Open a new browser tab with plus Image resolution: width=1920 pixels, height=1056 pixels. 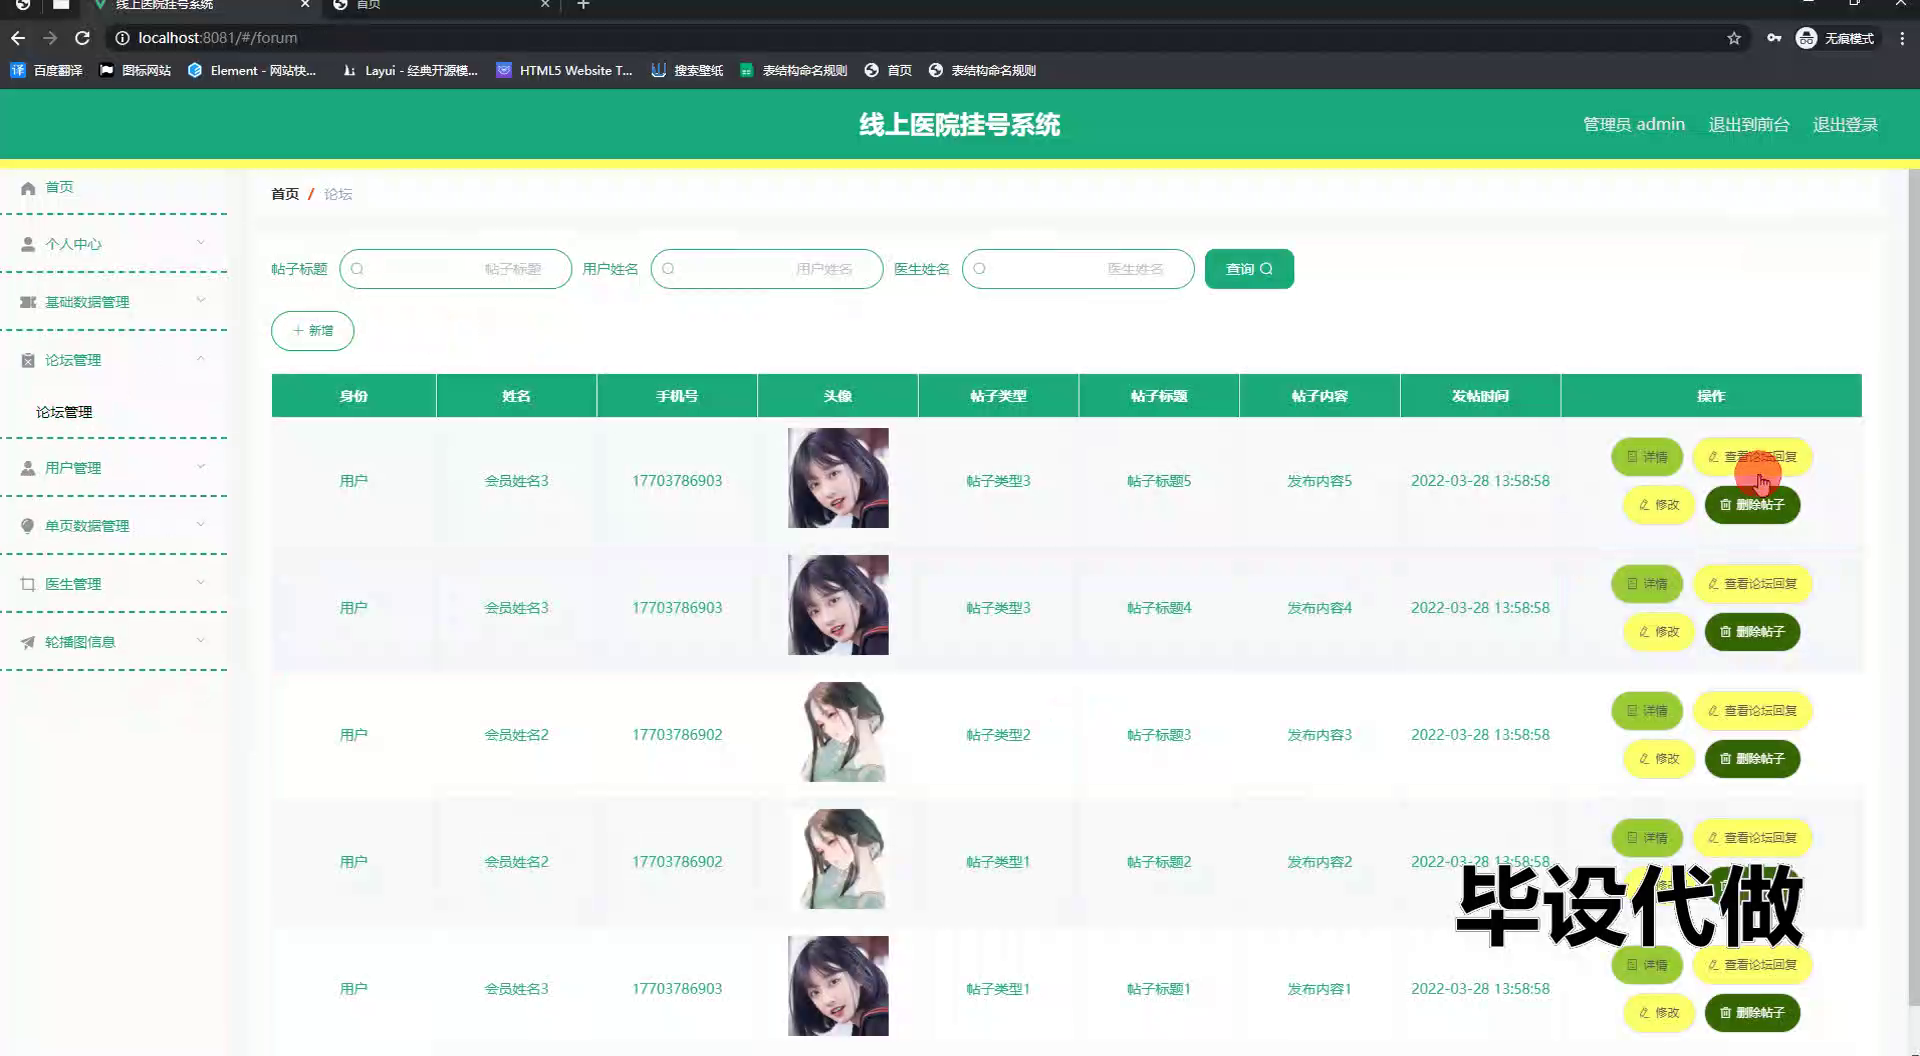click(x=584, y=5)
